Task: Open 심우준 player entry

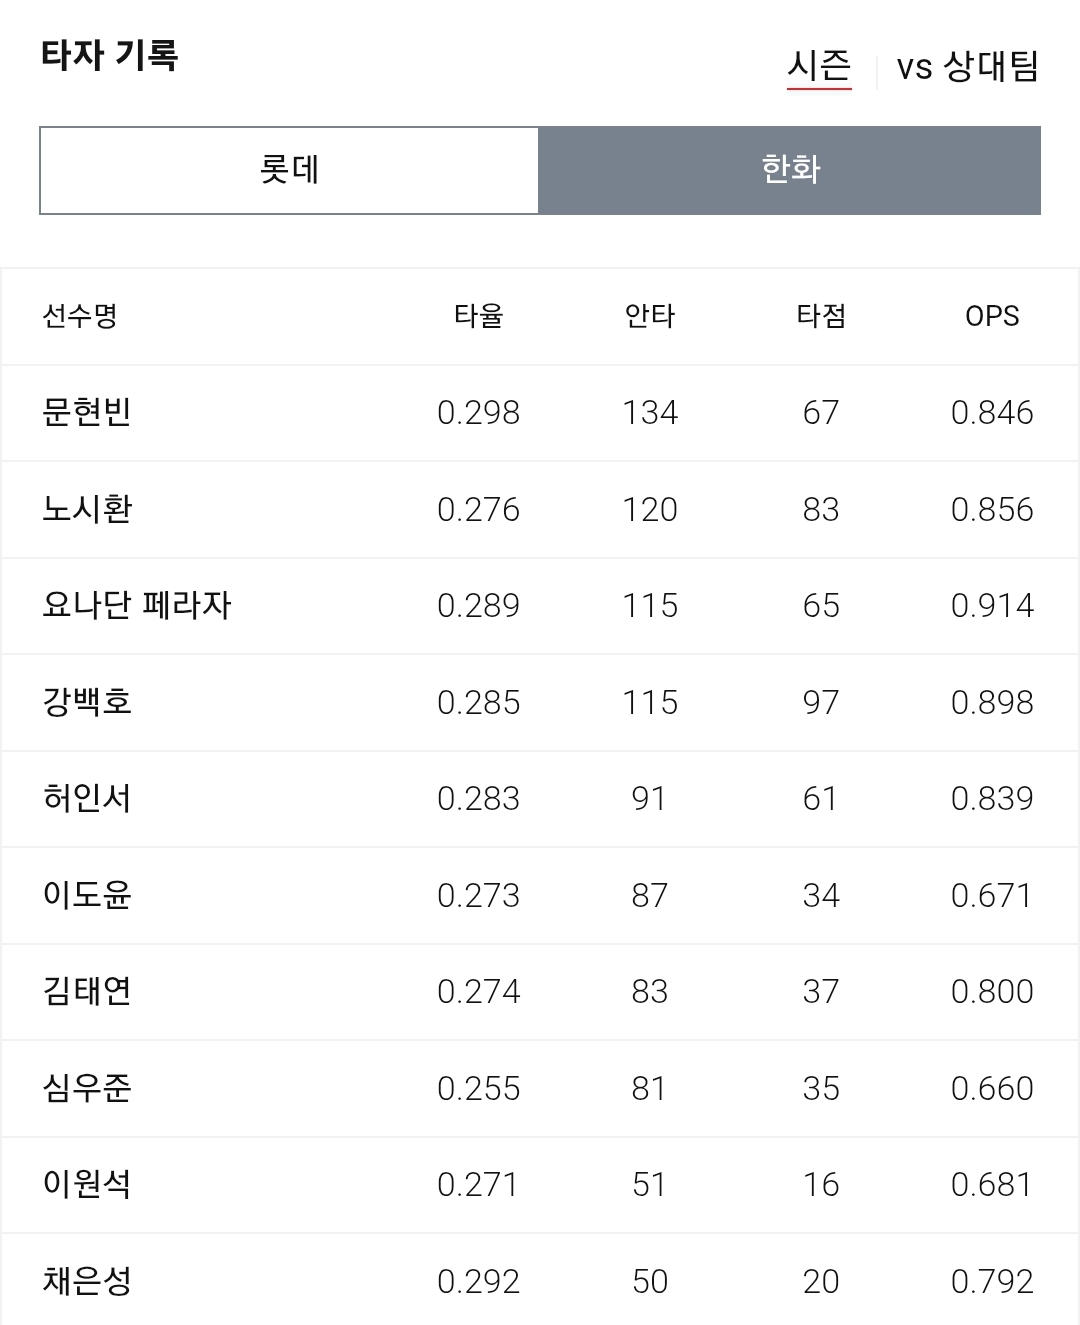Action: [540, 1089]
